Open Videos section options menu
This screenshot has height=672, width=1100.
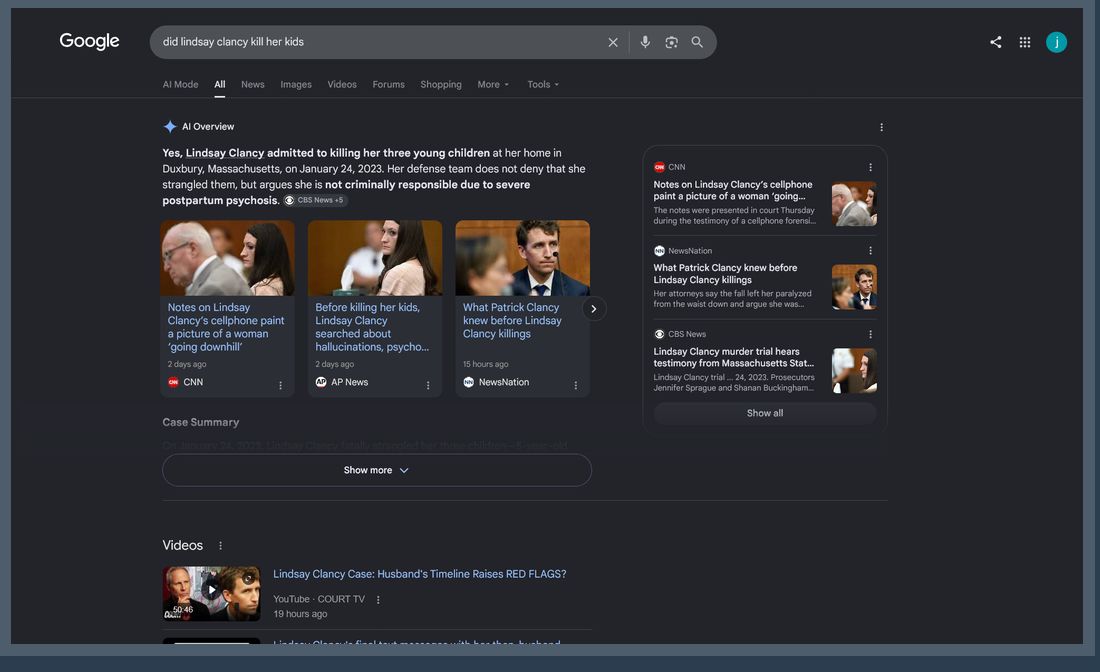tap(220, 546)
